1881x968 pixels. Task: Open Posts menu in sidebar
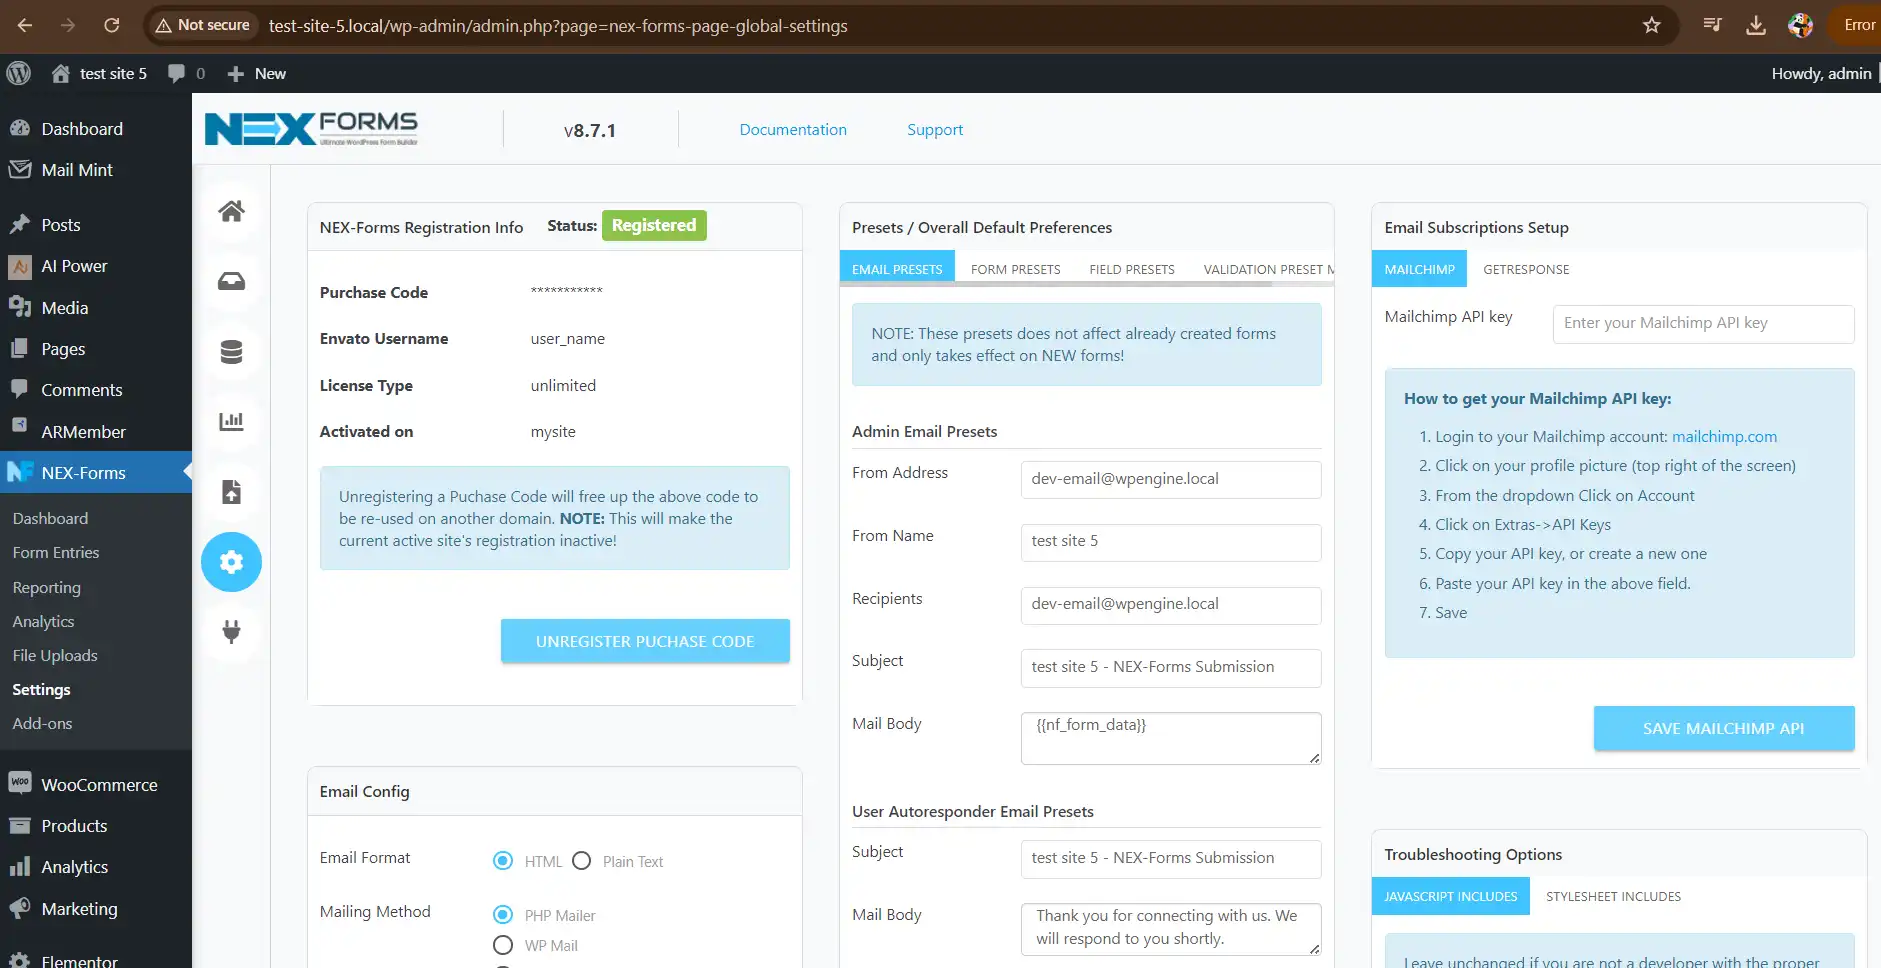pyautogui.click(x=61, y=225)
